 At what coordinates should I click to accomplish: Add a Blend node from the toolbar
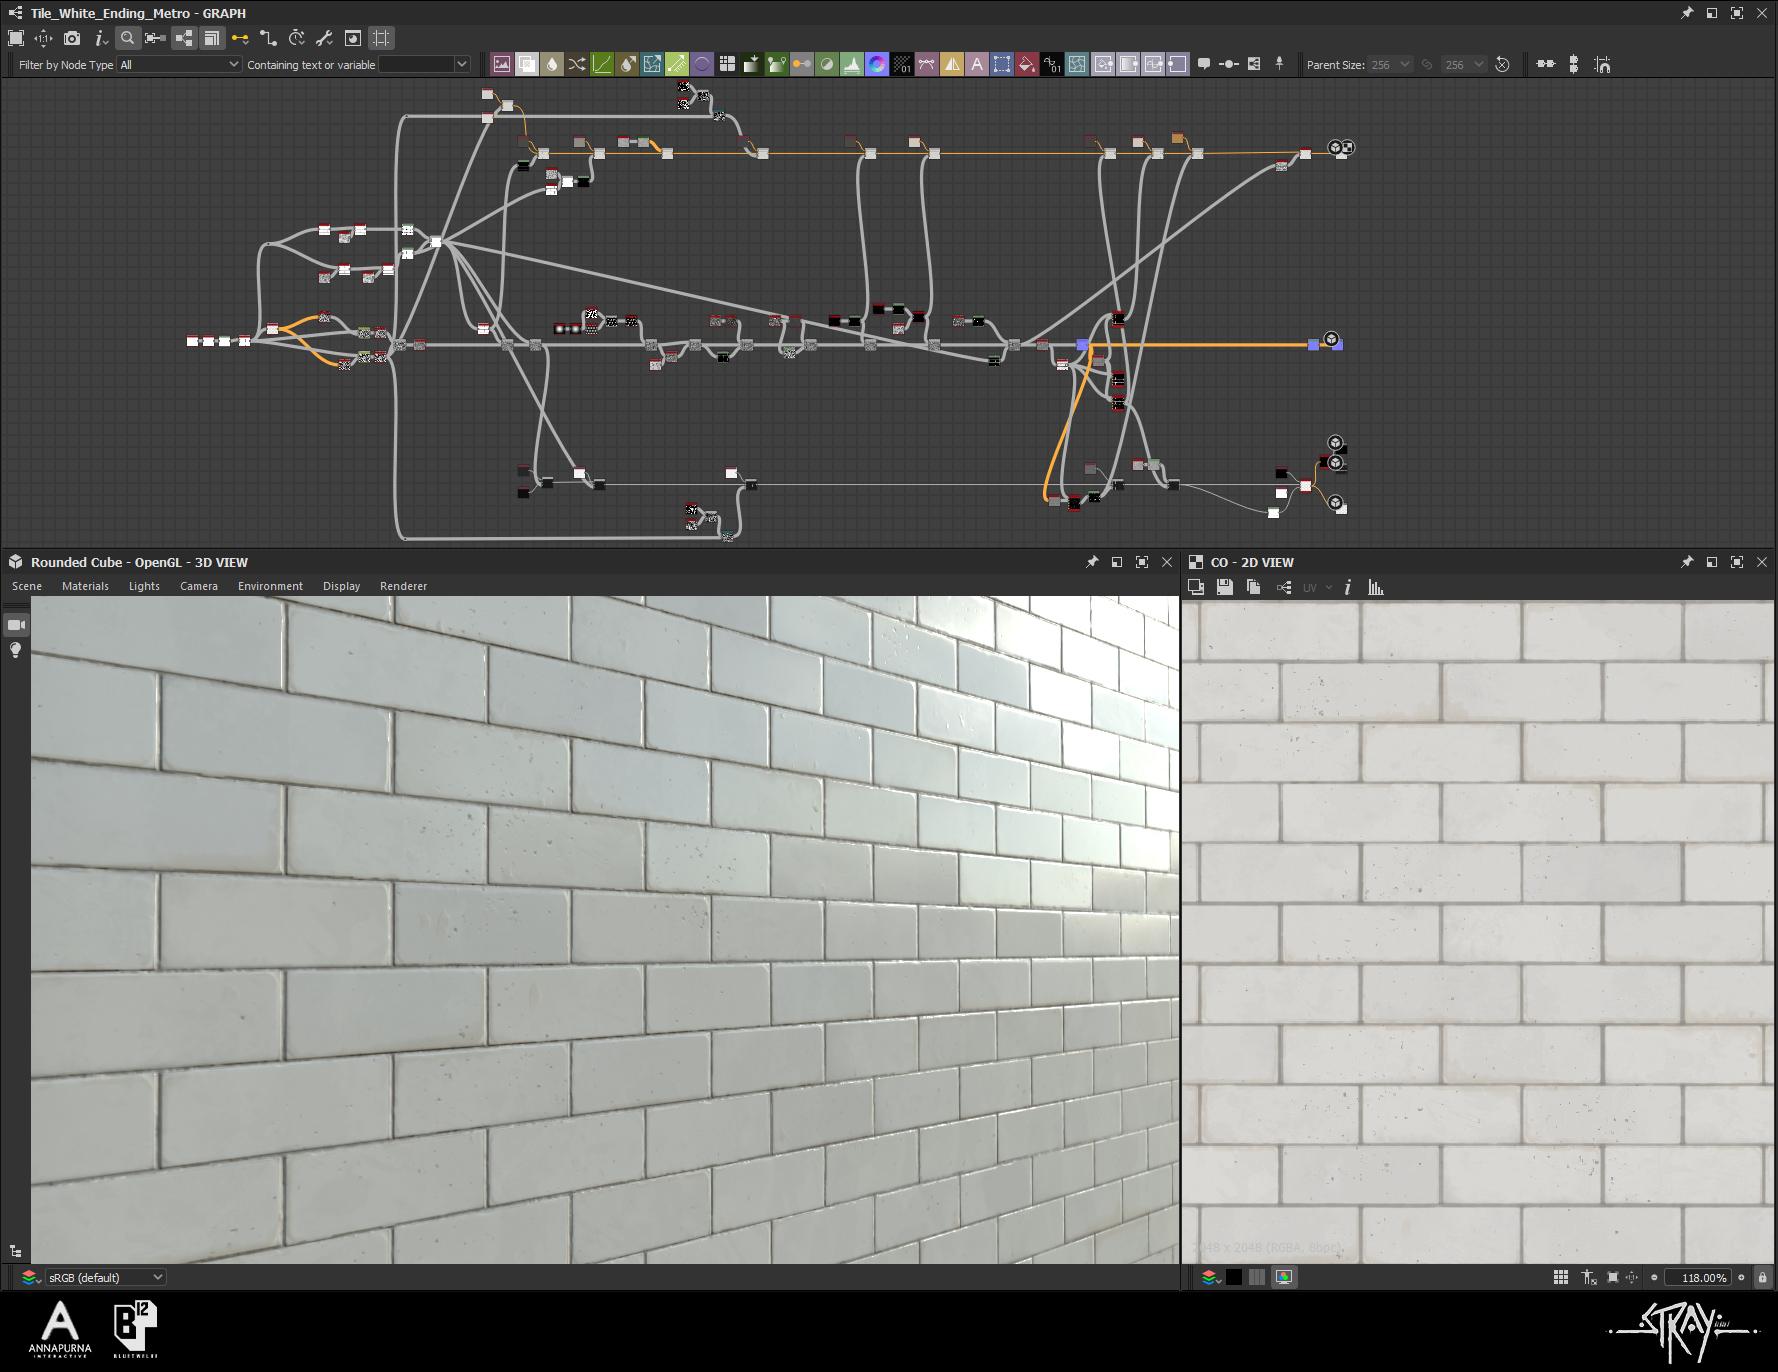coord(527,64)
